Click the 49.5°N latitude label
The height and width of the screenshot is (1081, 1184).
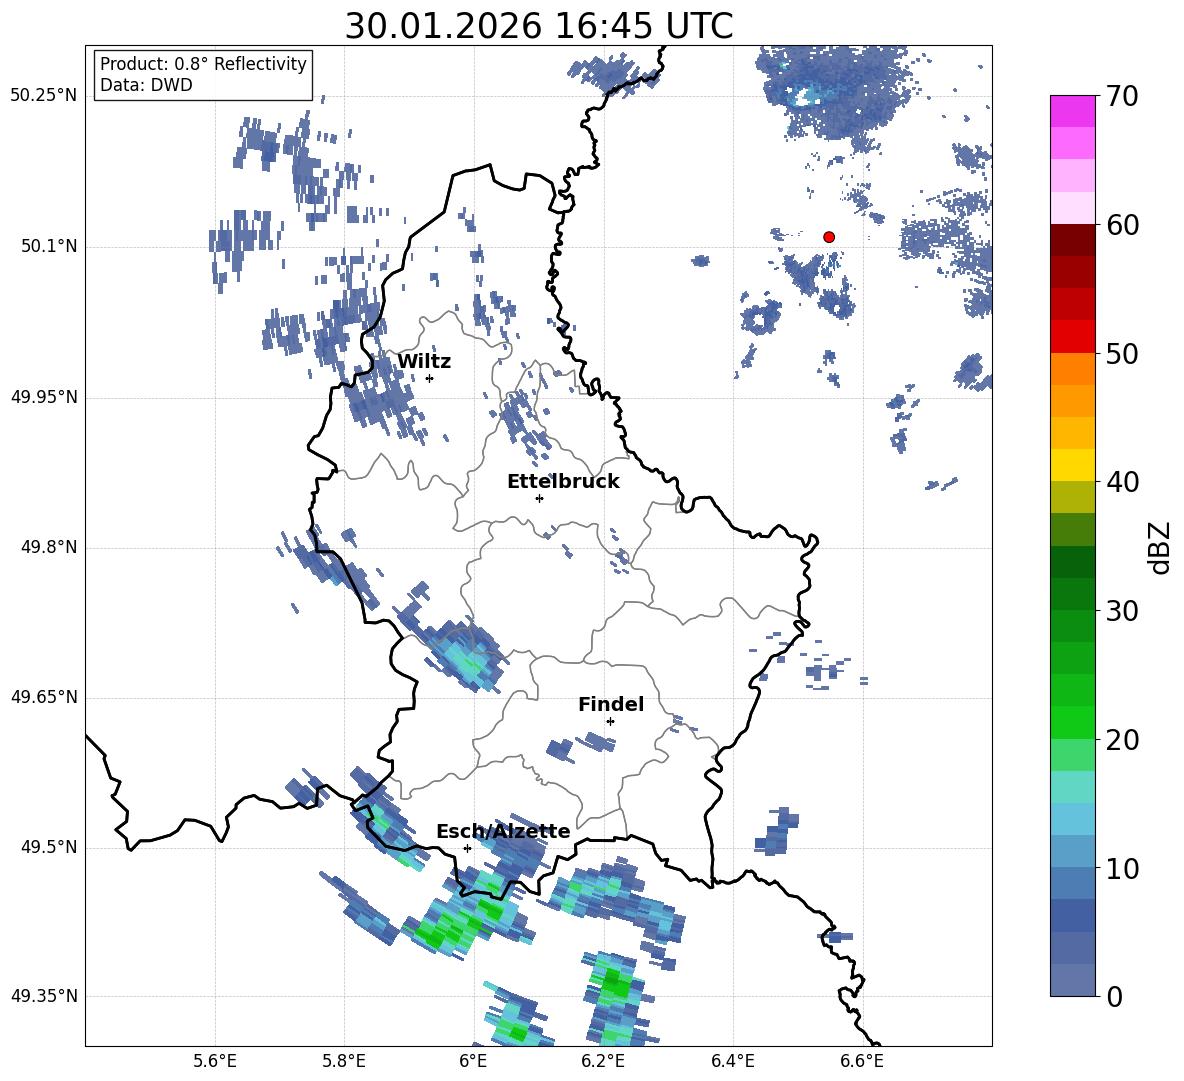tap(48, 847)
